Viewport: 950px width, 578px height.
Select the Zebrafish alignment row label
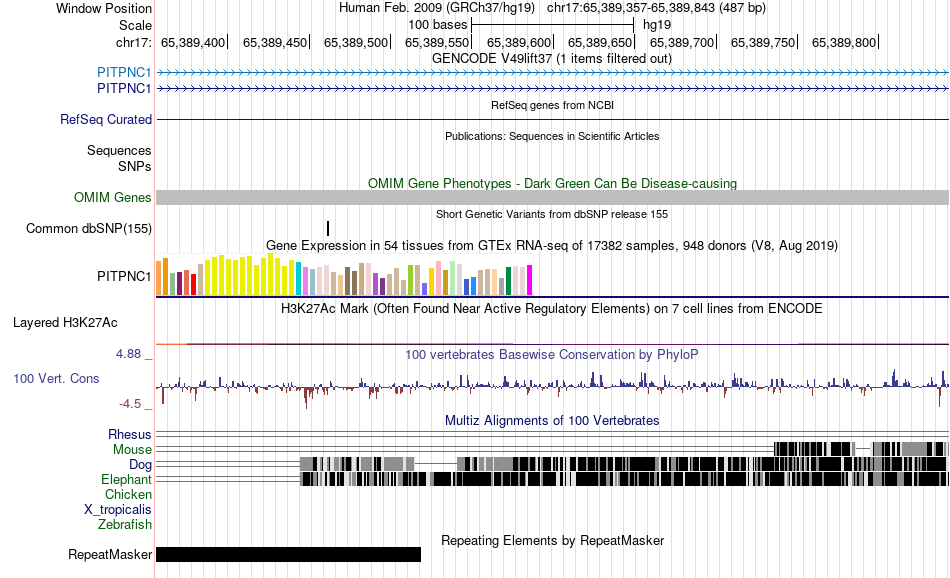click(x=125, y=525)
